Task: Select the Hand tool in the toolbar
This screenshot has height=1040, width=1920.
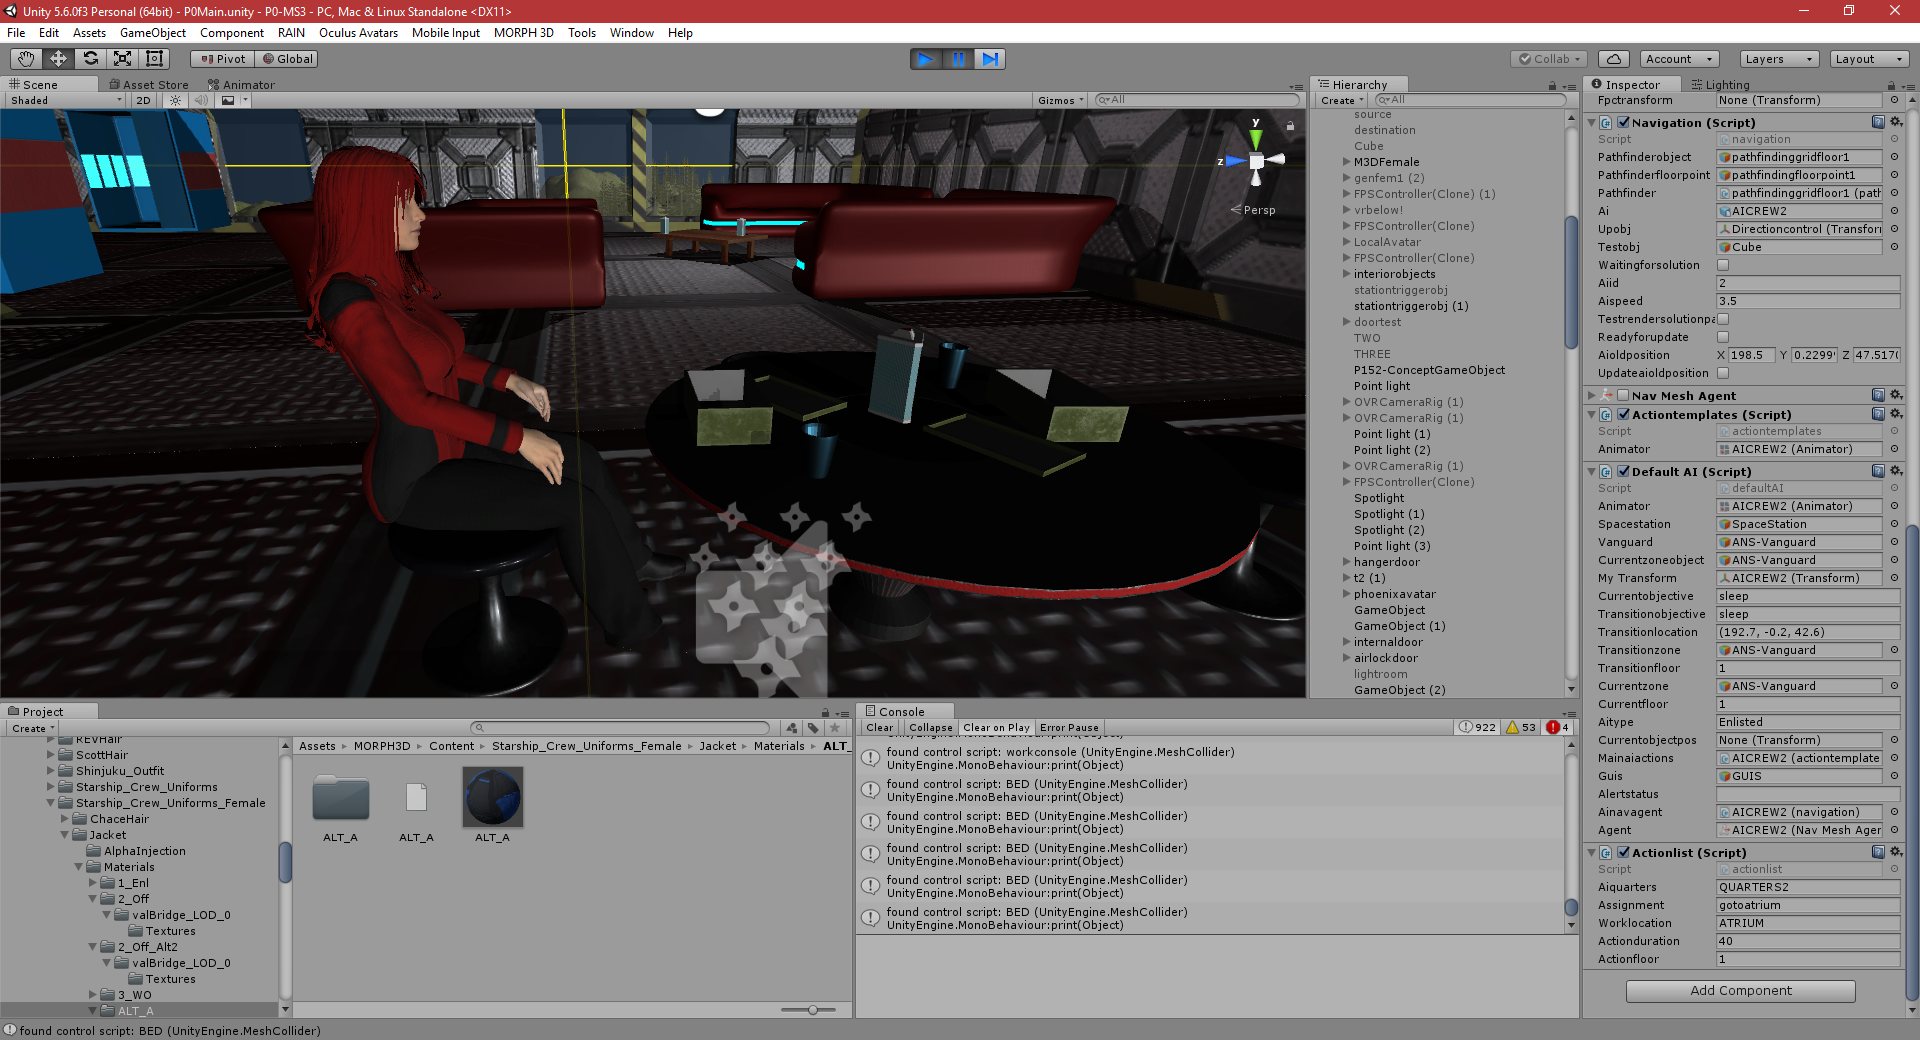Action: pyautogui.click(x=27, y=59)
